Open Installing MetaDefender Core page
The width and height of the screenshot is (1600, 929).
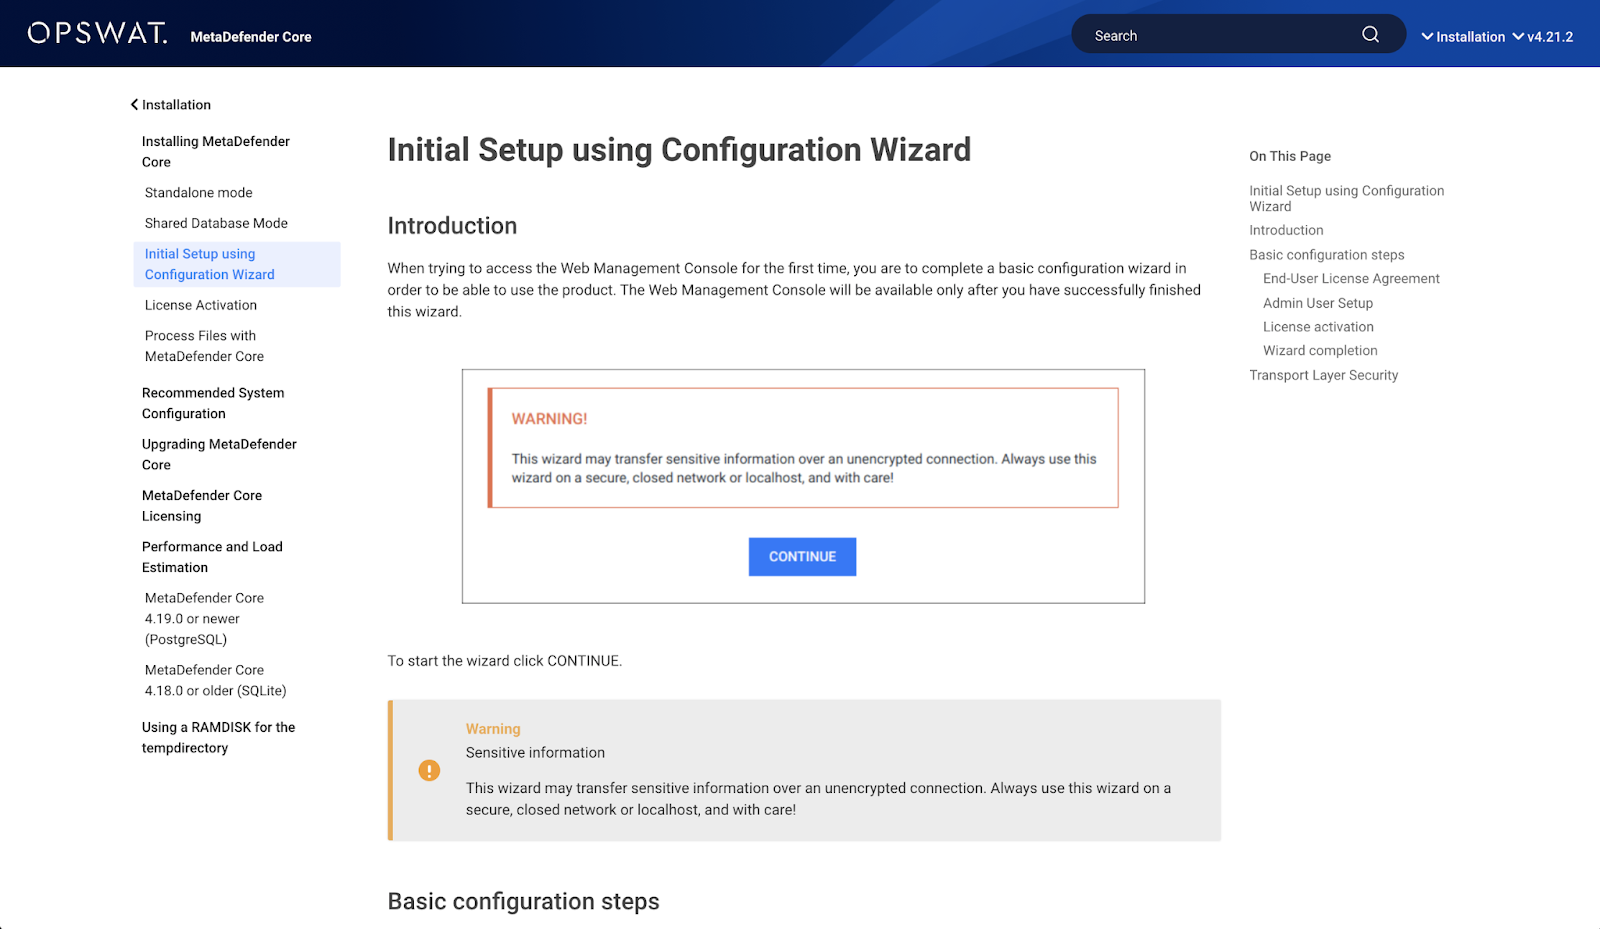(216, 152)
